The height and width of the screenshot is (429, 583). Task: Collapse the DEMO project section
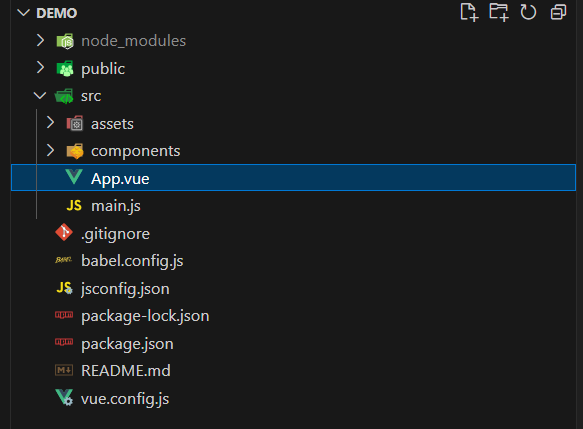point(23,13)
